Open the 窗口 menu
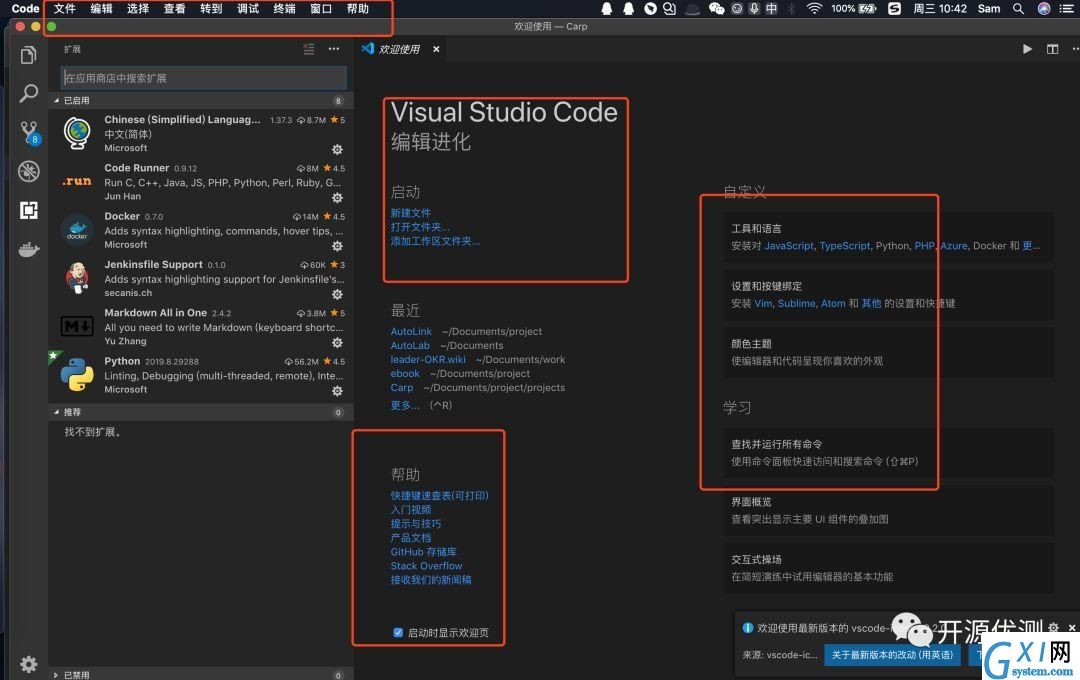 click(x=321, y=9)
